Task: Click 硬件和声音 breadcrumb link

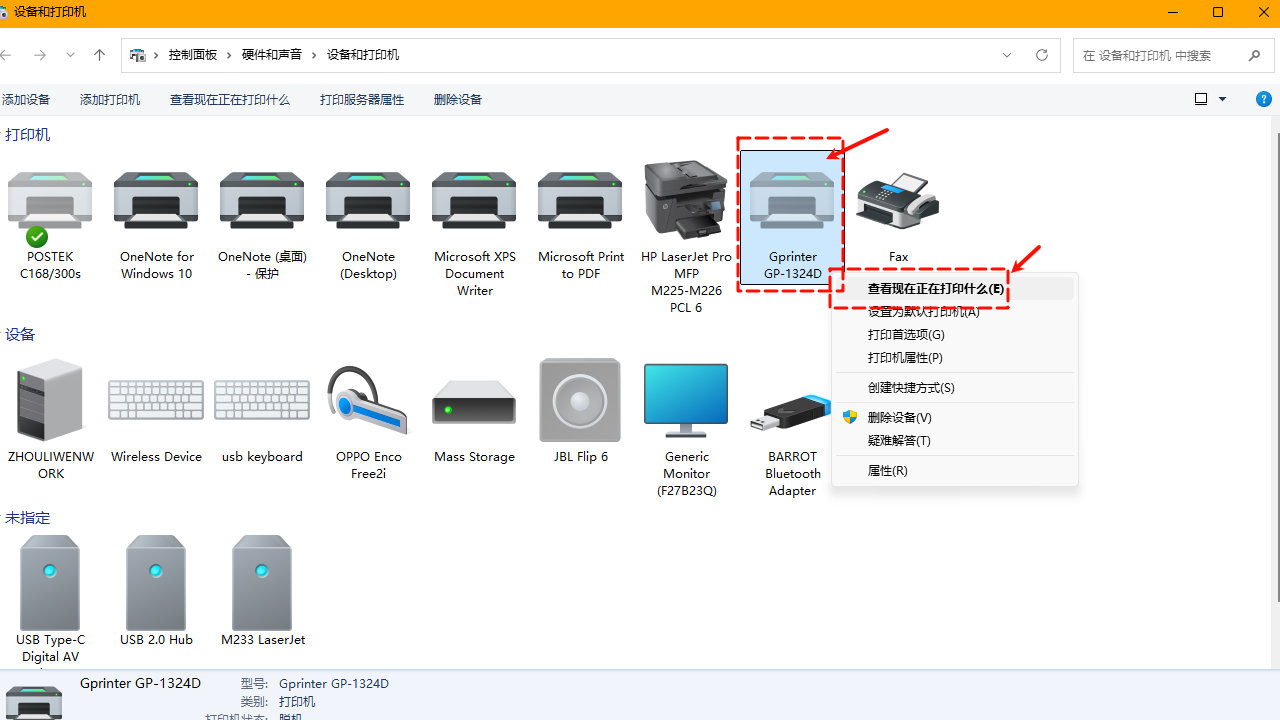Action: pyautogui.click(x=272, y=55)
